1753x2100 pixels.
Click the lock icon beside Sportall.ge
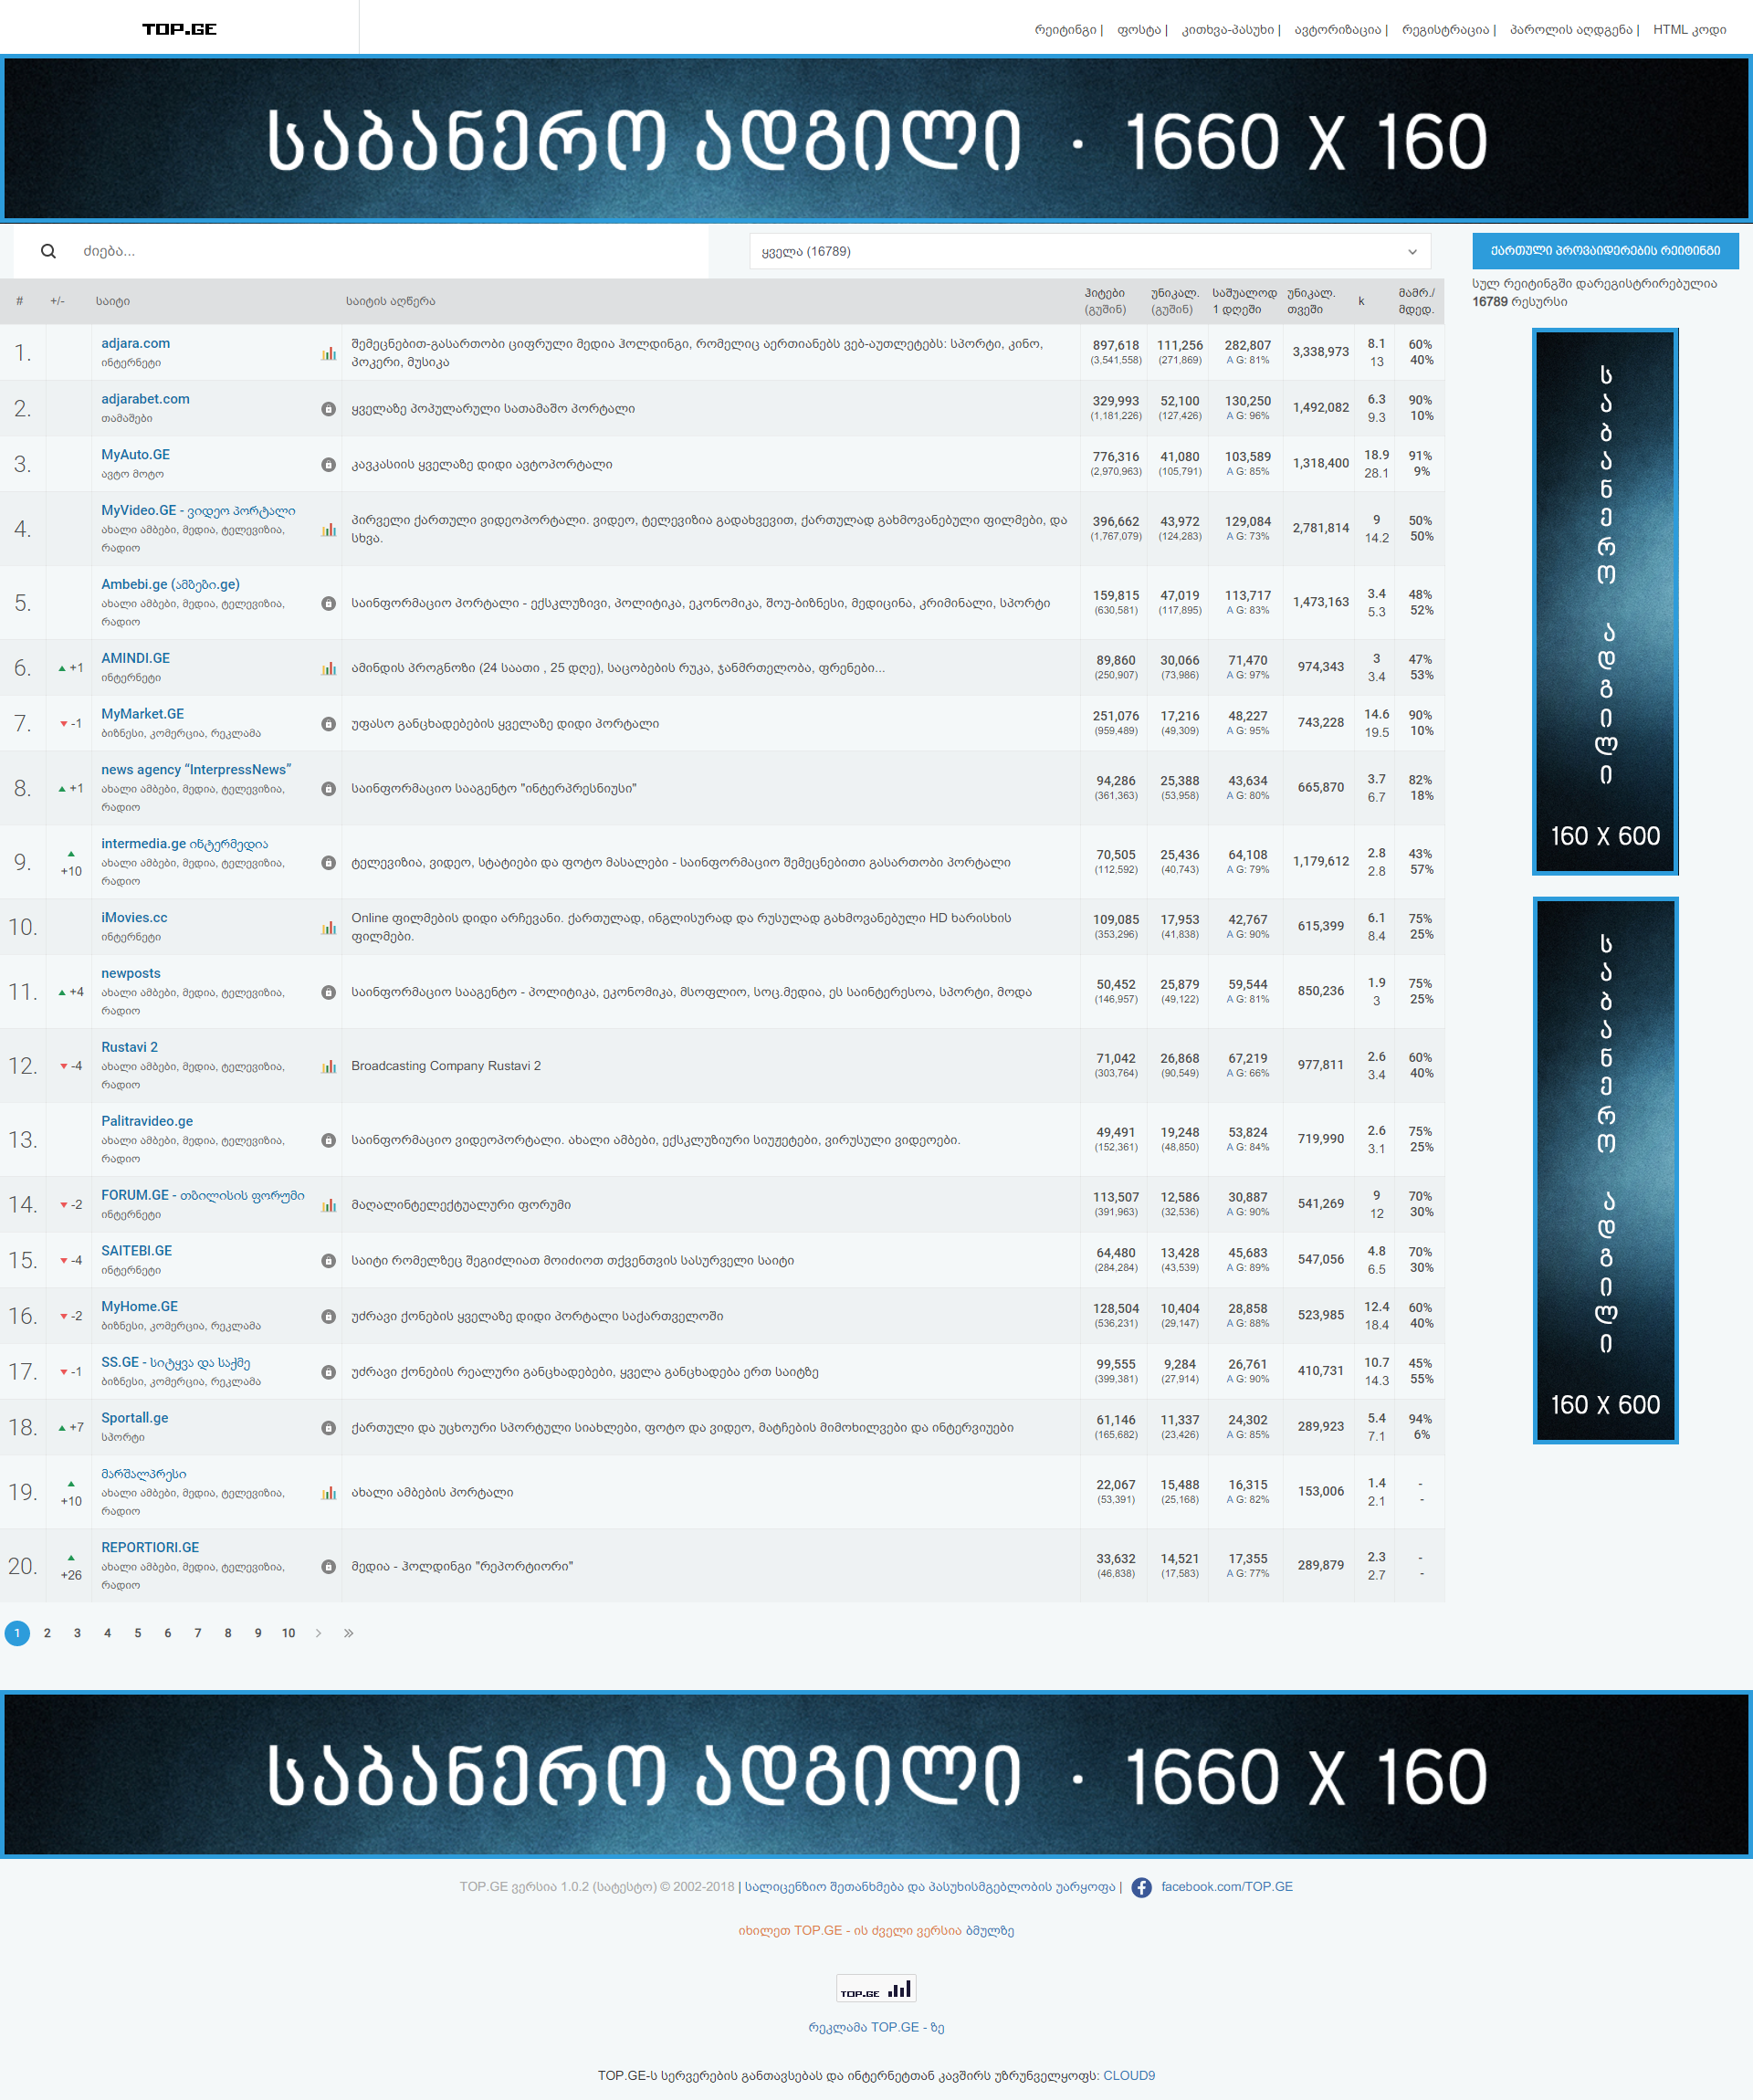click(x=328, y=1428)
